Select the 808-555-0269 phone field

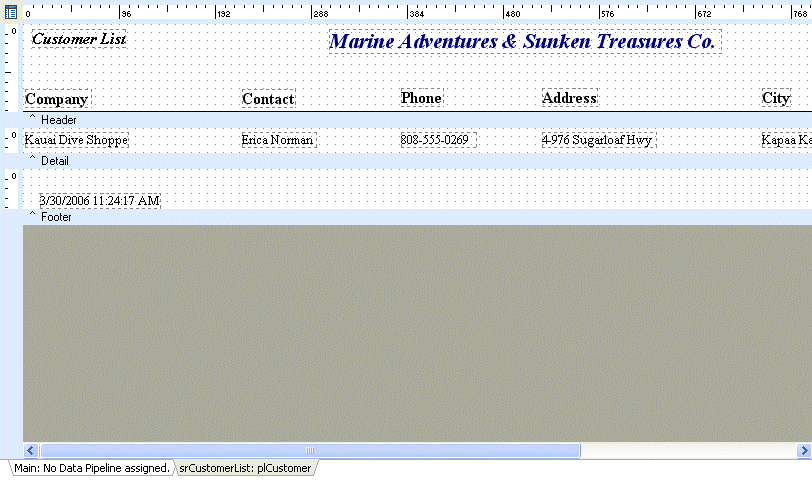[438, 140]
